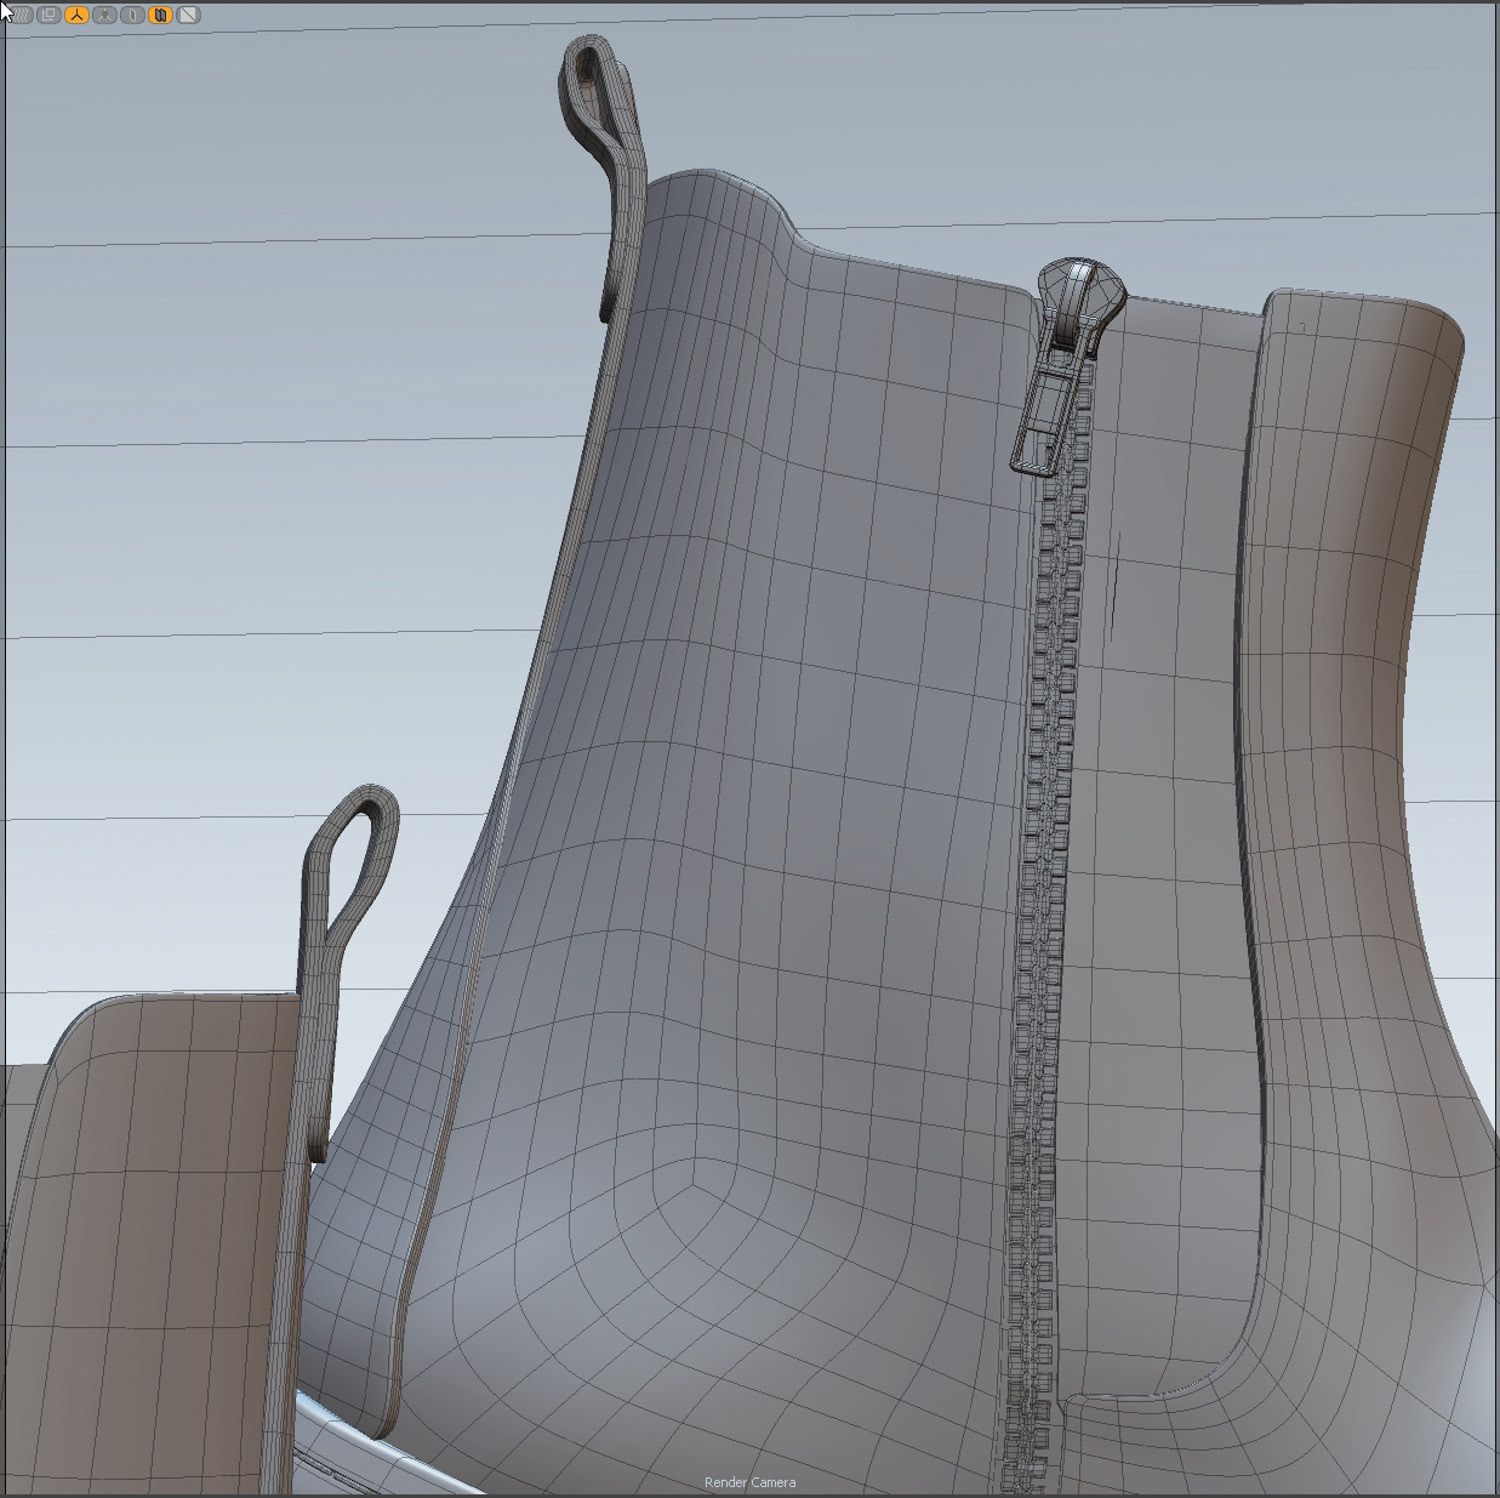Click the Render Camera viewport label

(x=750, y=1482)
